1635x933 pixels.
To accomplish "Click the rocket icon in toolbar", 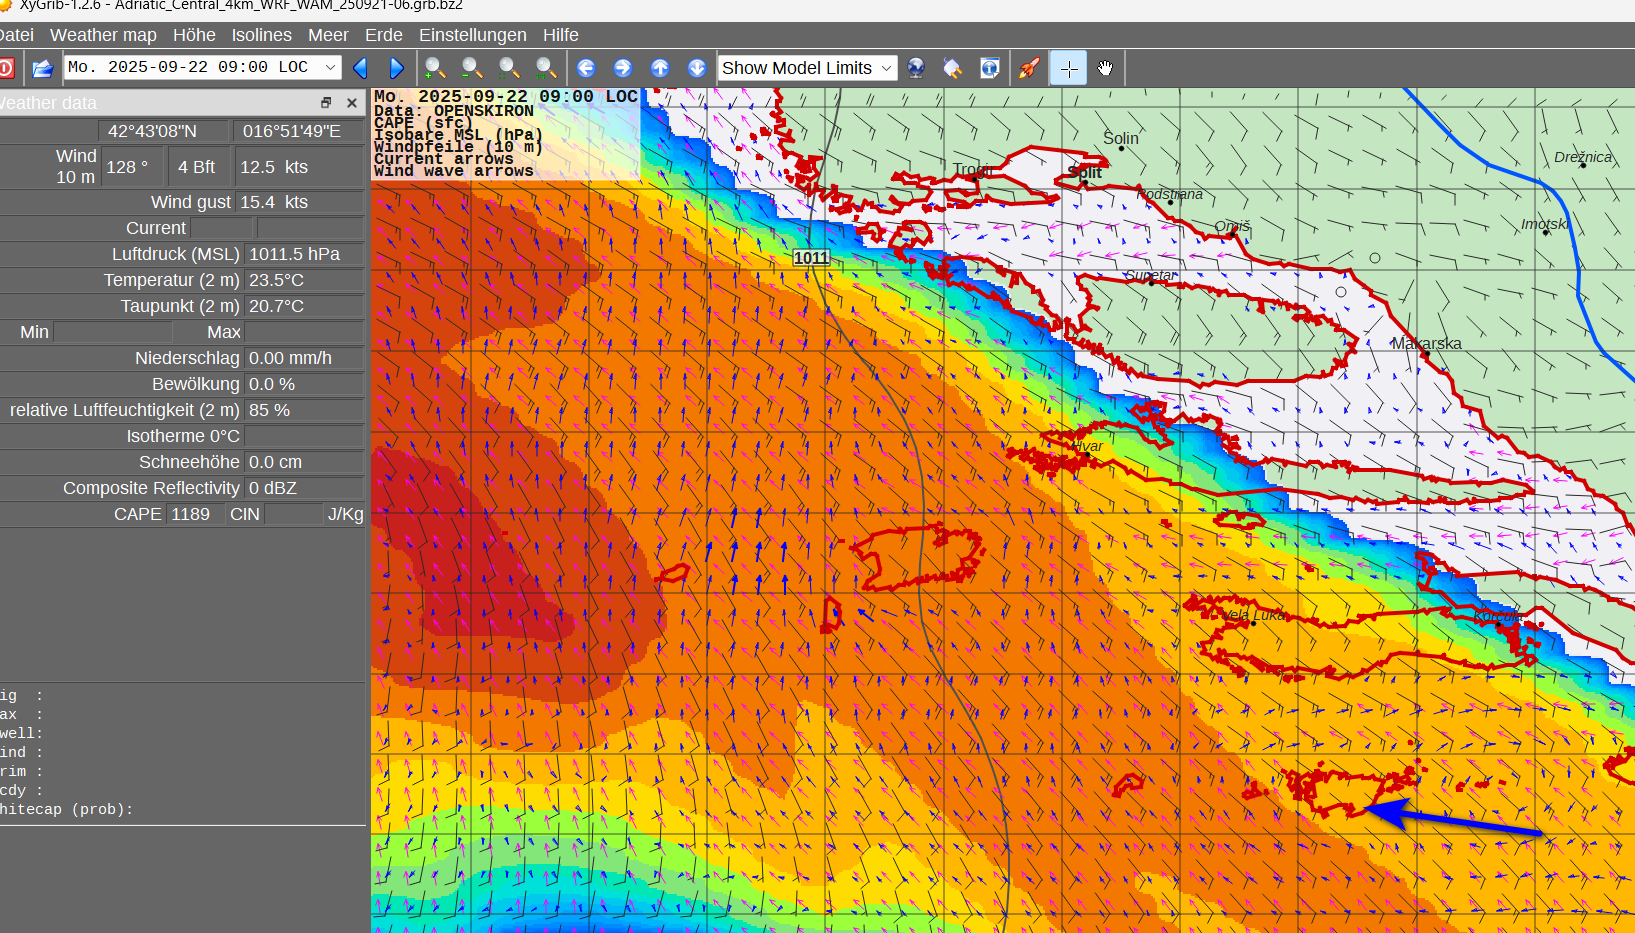I will point(1028,68).
